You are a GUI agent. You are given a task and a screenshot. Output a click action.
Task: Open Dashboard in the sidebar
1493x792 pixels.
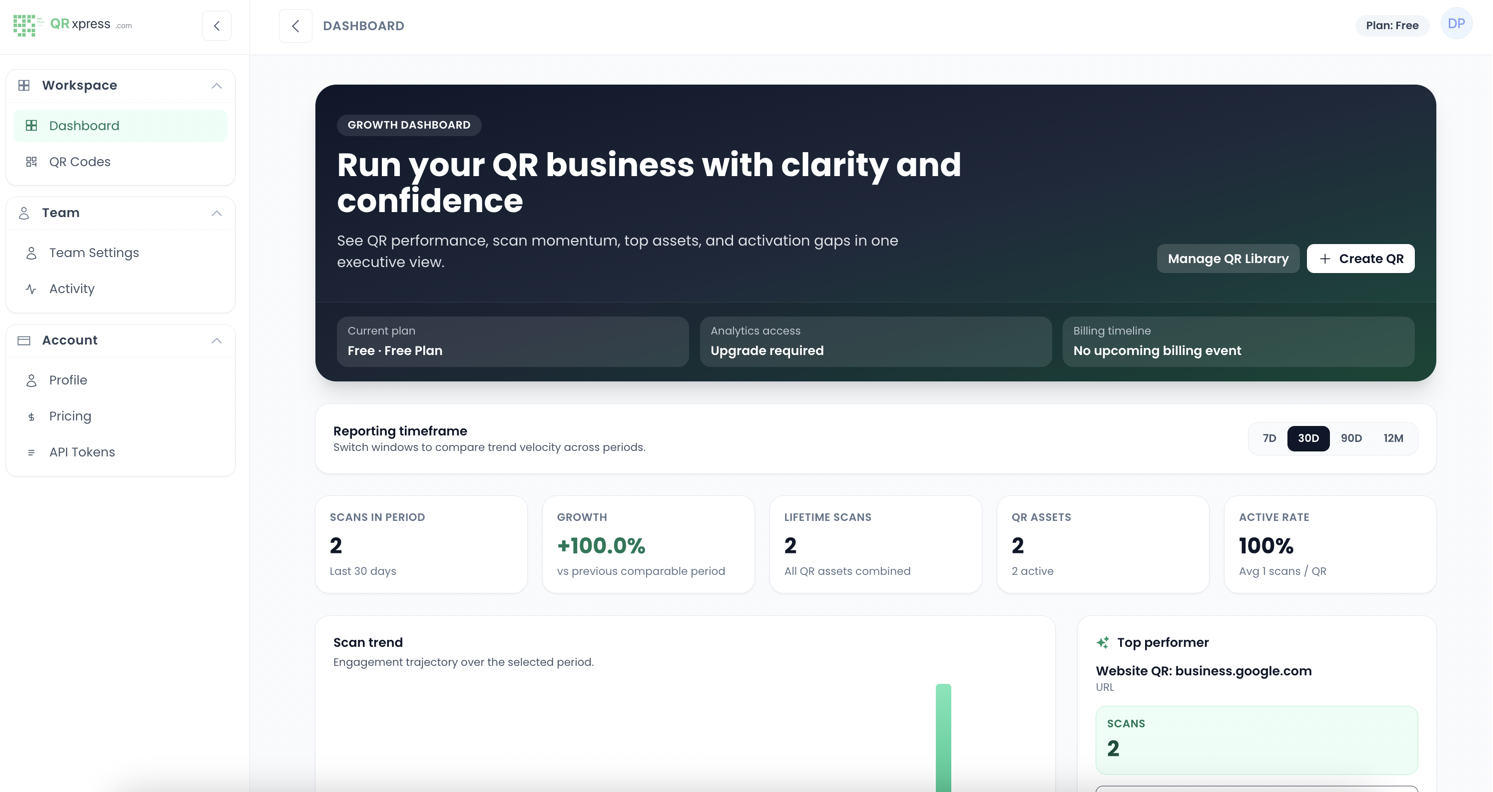[120, 126]
